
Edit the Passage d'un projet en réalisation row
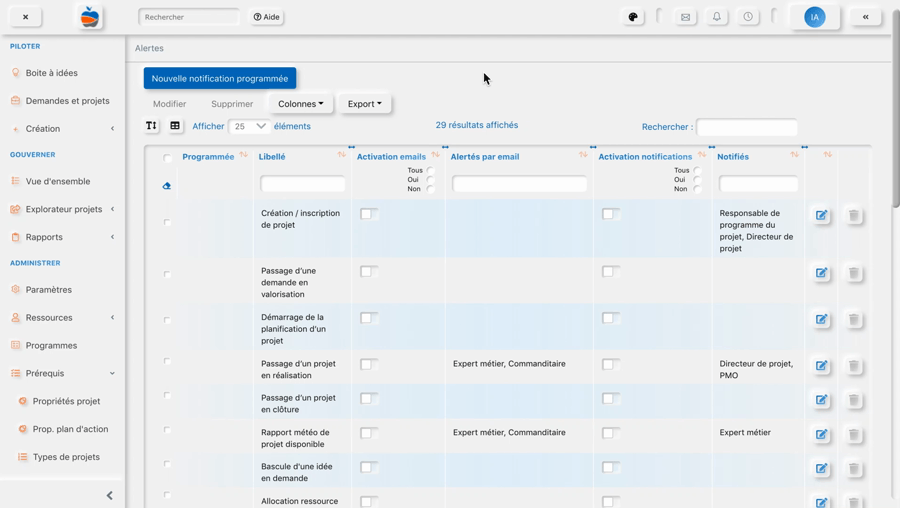point(821,366)
